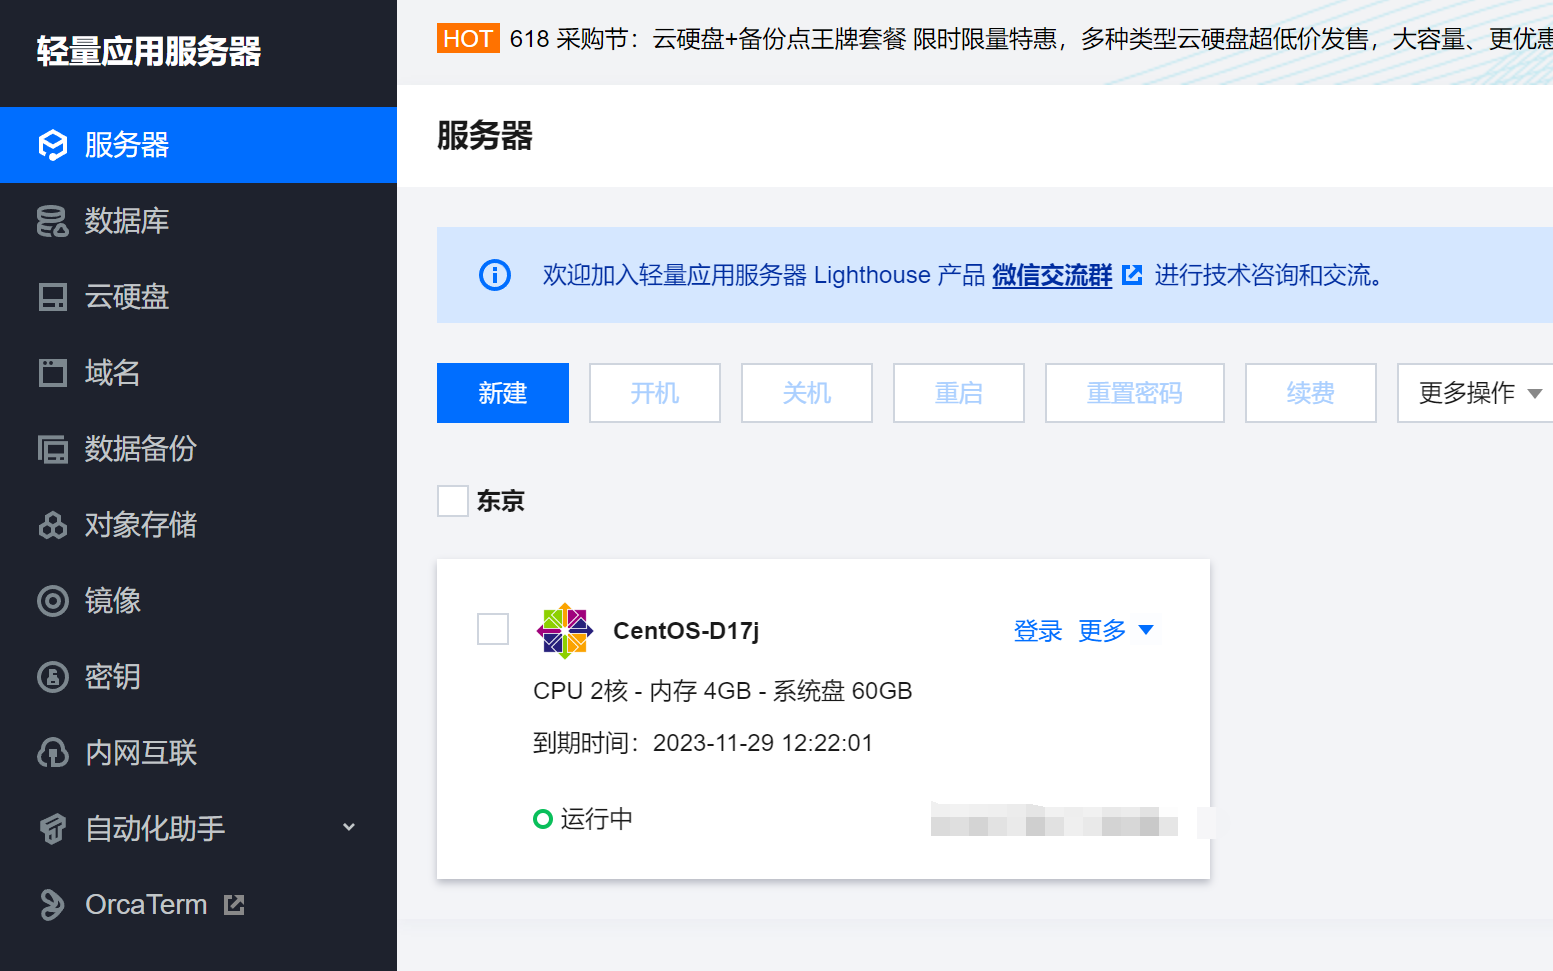1553x971 pixels.
Task: Open the 微信交流群 link
Action: pos(1052,275)
